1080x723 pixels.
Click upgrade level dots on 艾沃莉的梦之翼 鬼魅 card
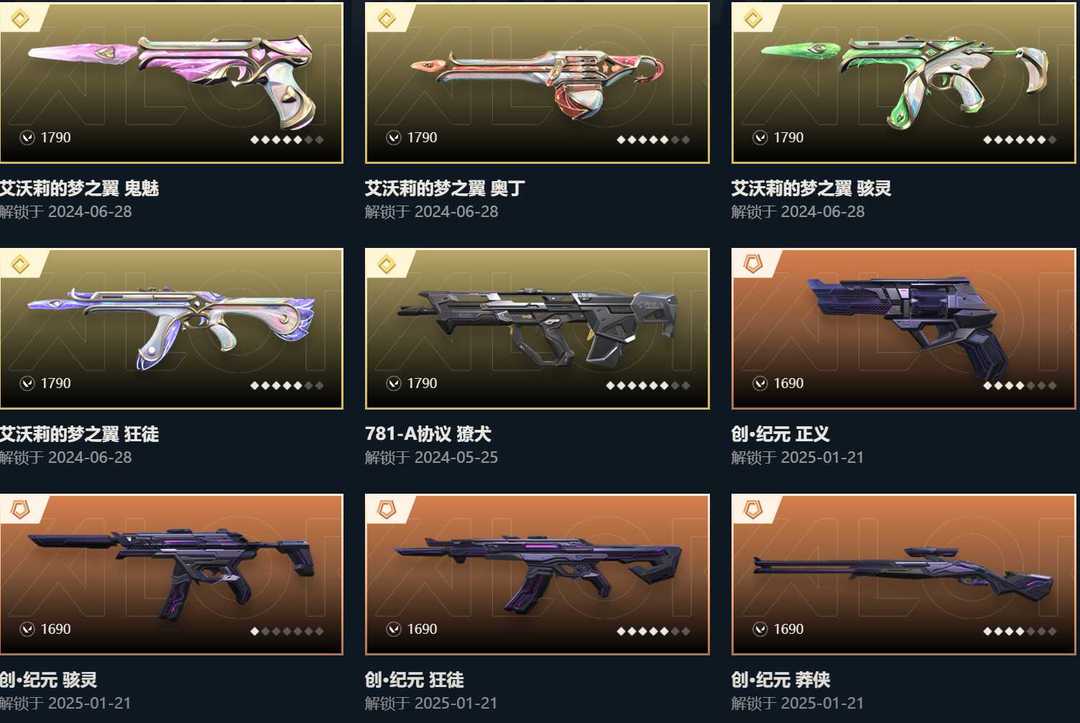coord(287,140)
